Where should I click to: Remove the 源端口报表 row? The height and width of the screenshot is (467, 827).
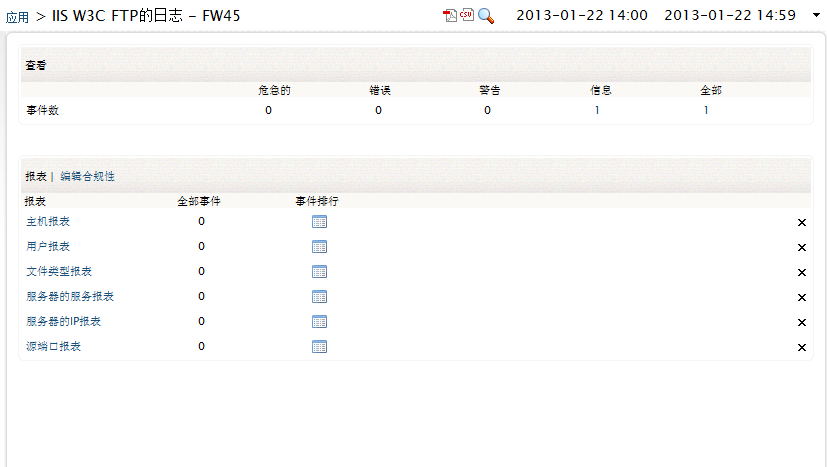[x=802, y=347]
